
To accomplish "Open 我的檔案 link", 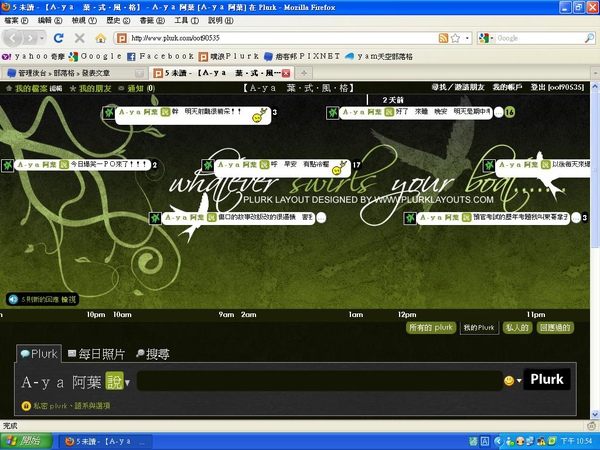I will click(x=31, y=88).
